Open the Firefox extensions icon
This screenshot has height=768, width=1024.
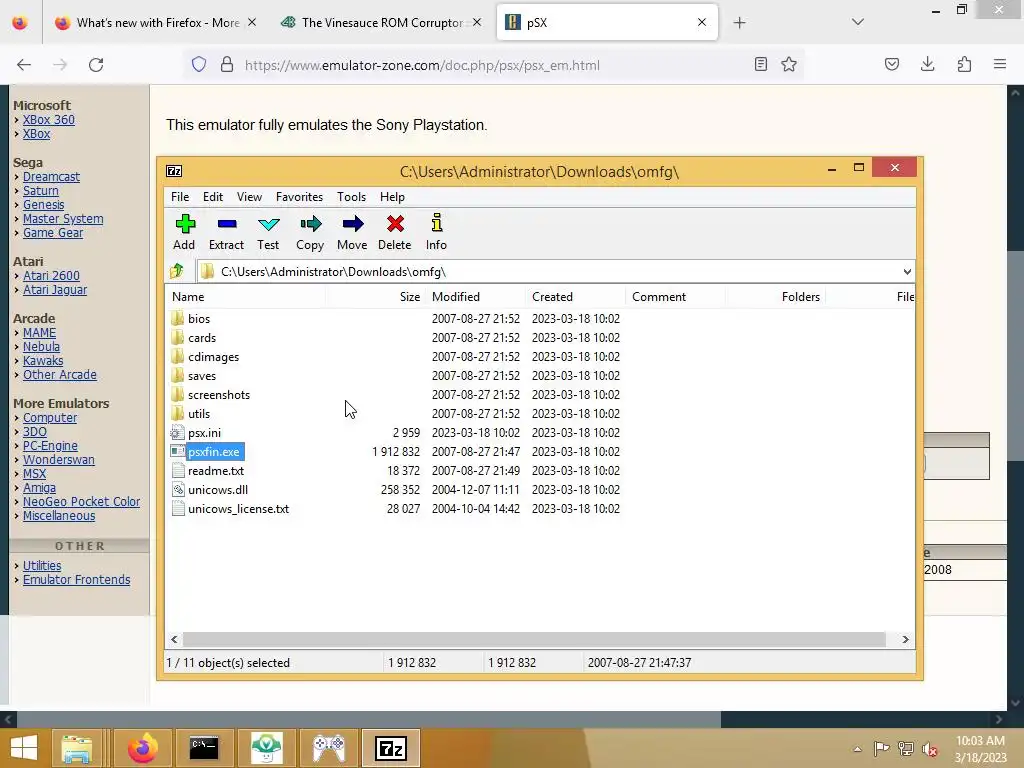[x=965, y=64]
